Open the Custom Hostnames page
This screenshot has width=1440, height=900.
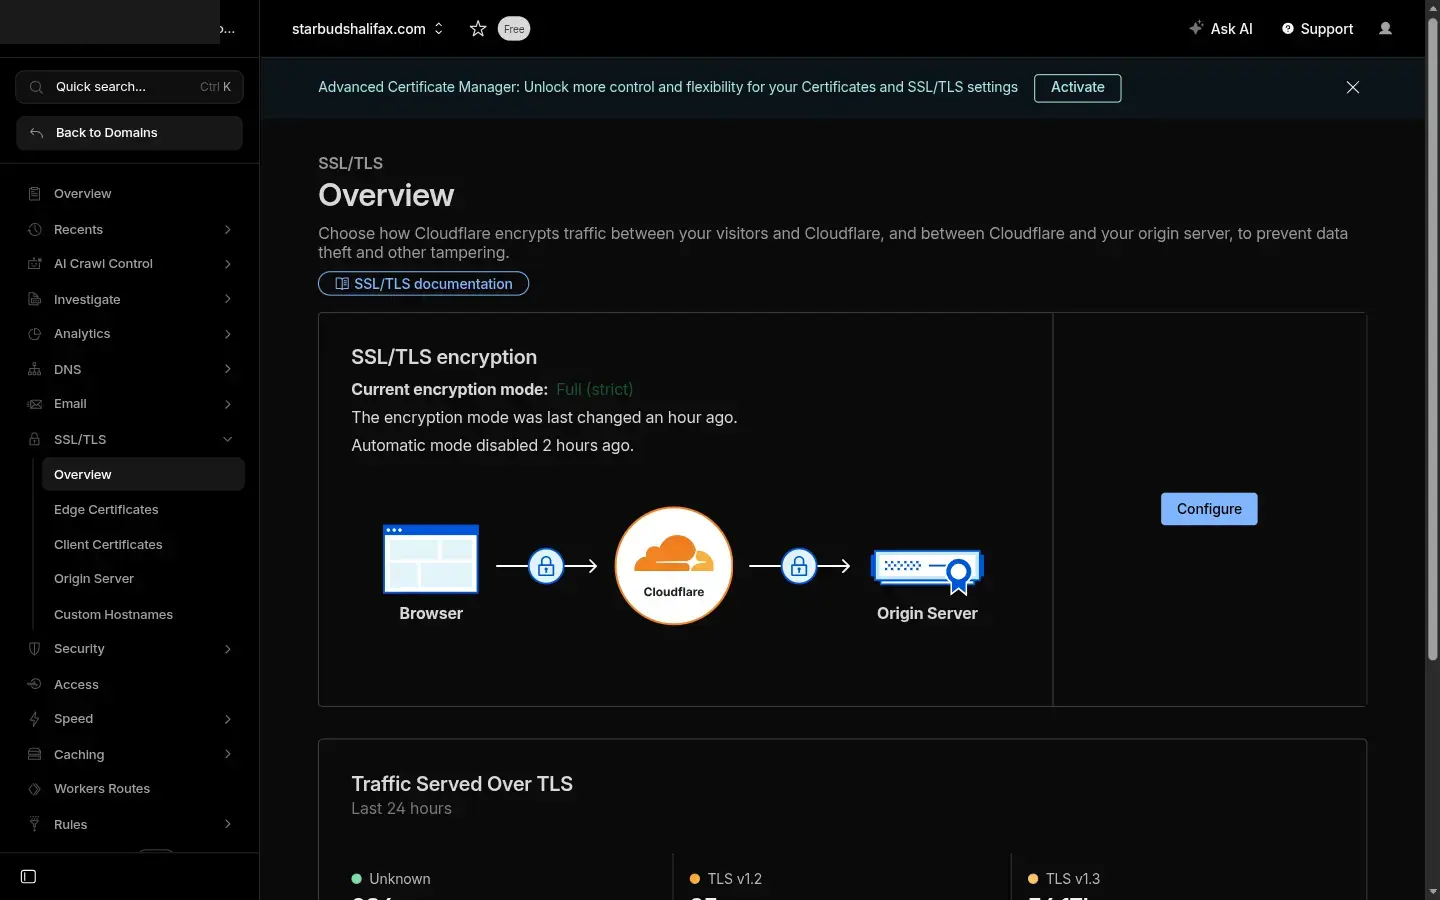113,614
